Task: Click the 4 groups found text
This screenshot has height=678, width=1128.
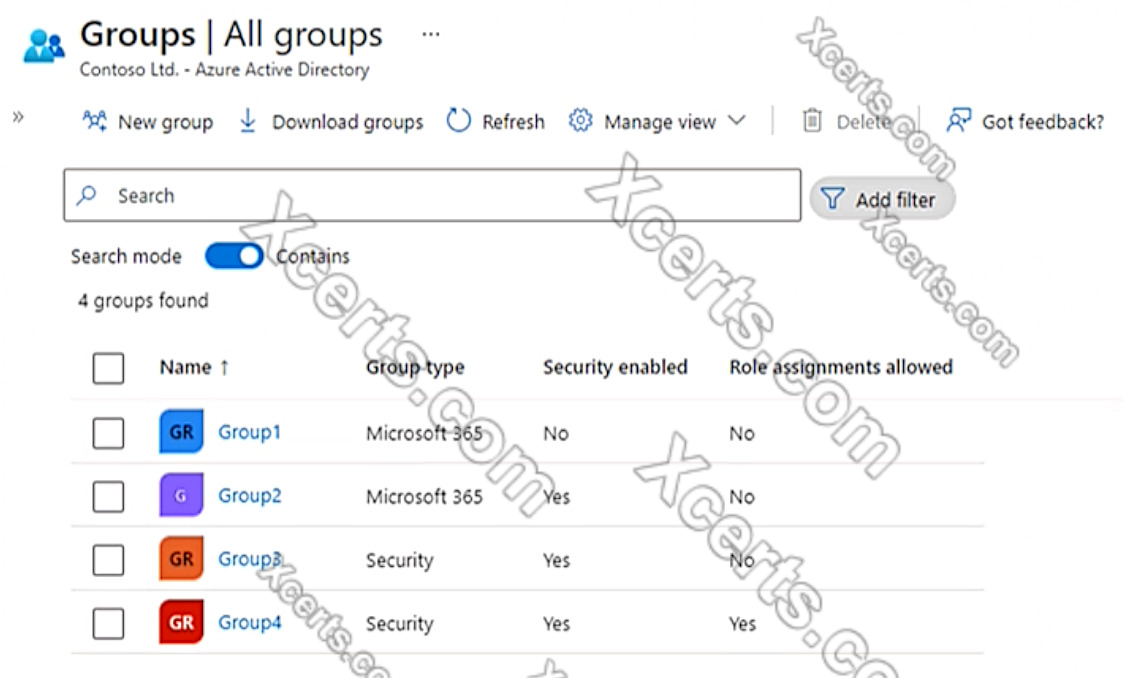Action: pyautogui.click(x=143, y=301)
